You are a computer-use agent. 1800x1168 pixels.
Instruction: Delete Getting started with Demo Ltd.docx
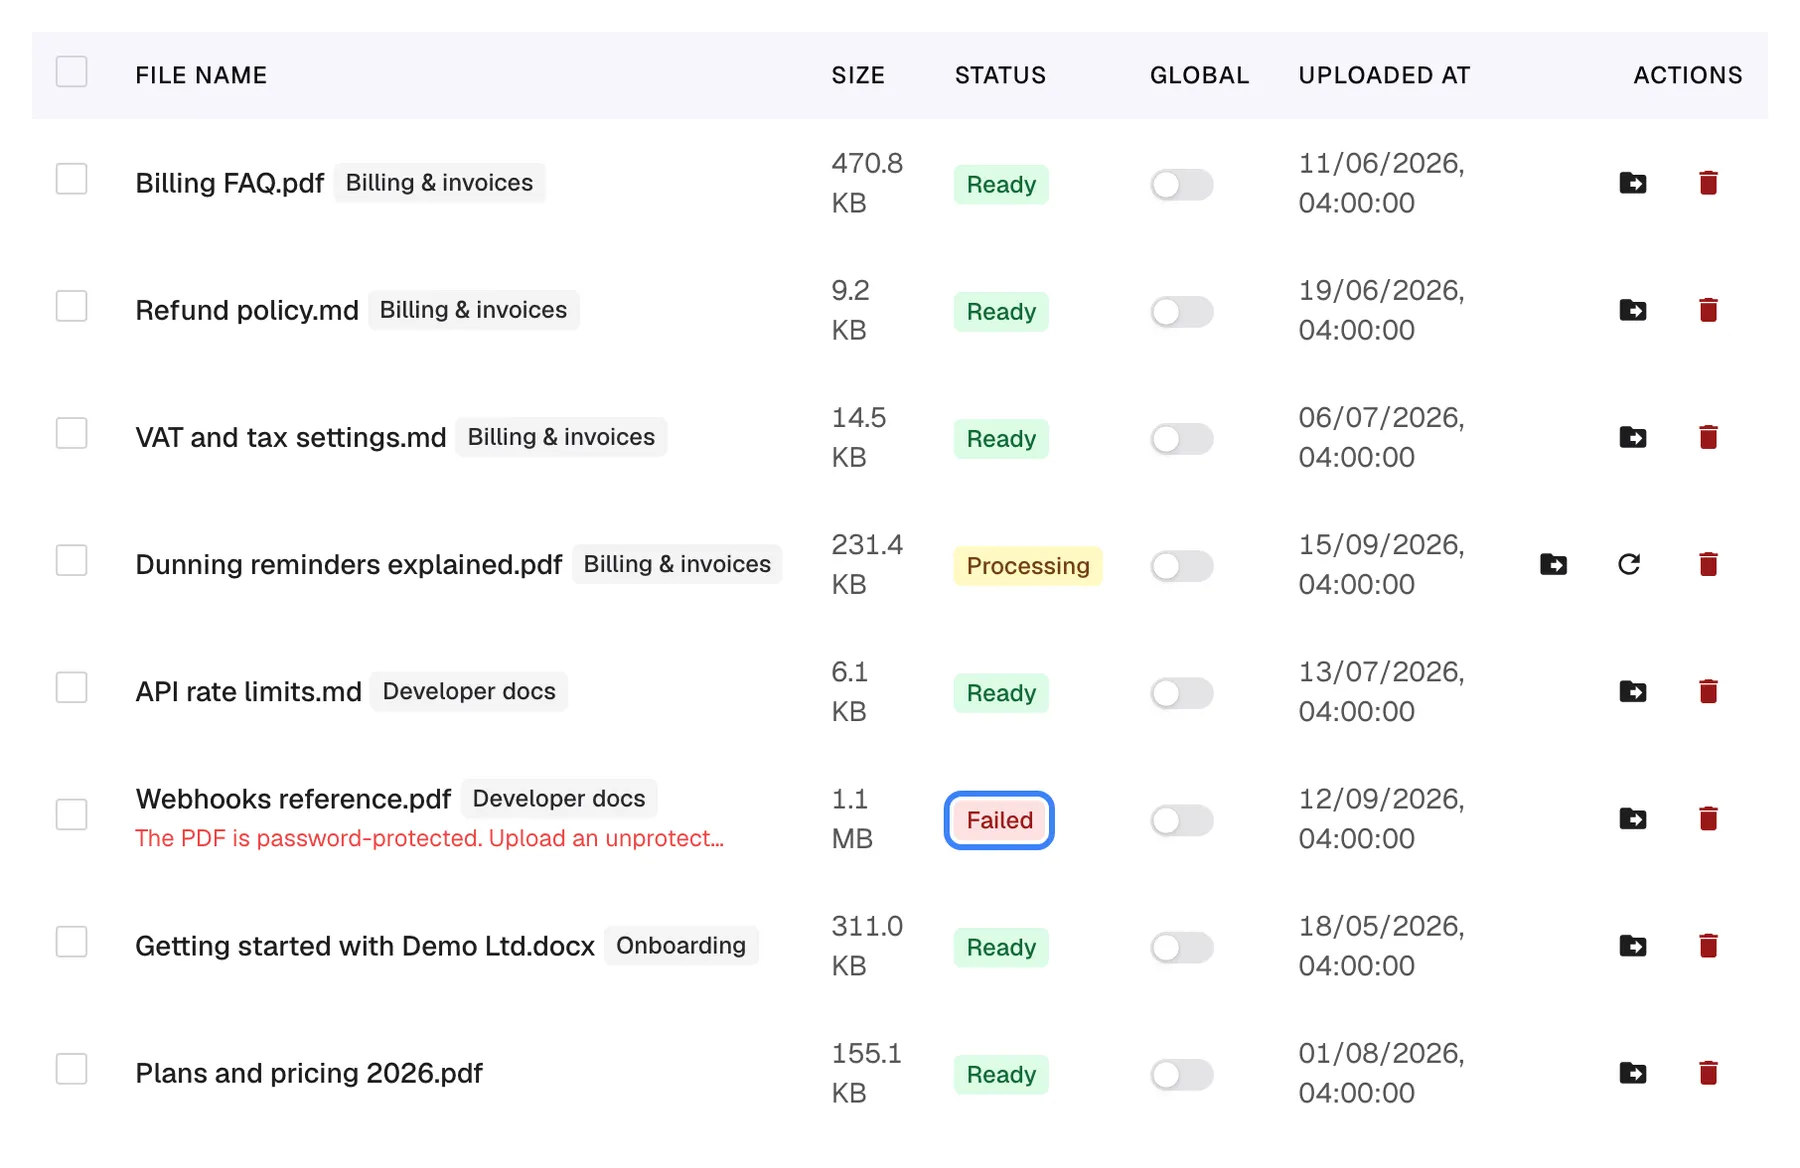(1708, 946)
